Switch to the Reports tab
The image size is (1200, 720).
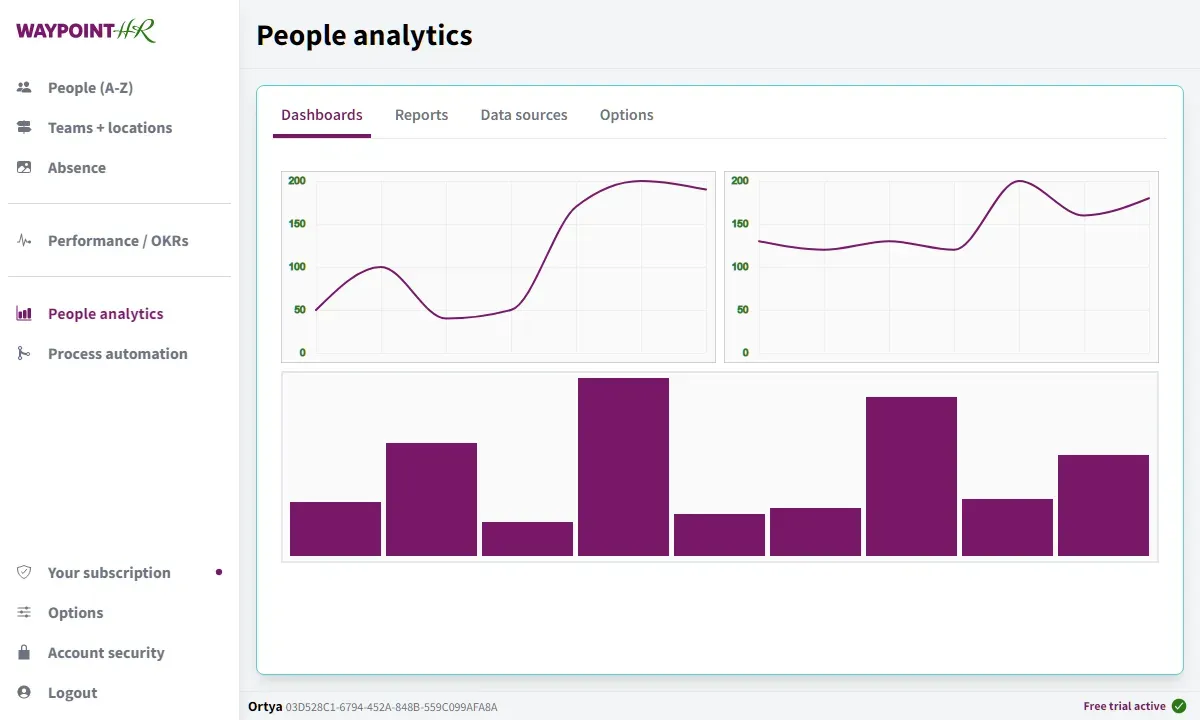tap(421, 114)
